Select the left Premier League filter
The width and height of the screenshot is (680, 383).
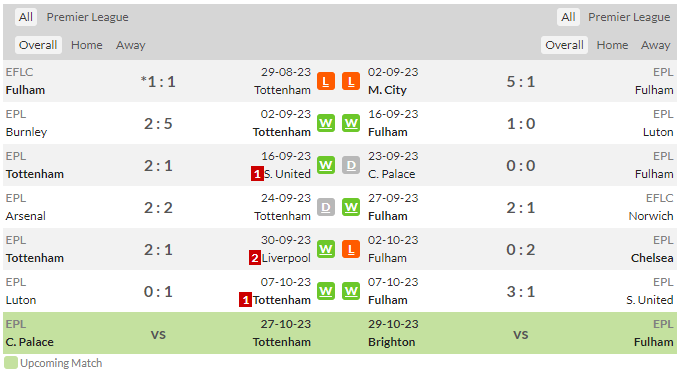(x=88, y=17)
